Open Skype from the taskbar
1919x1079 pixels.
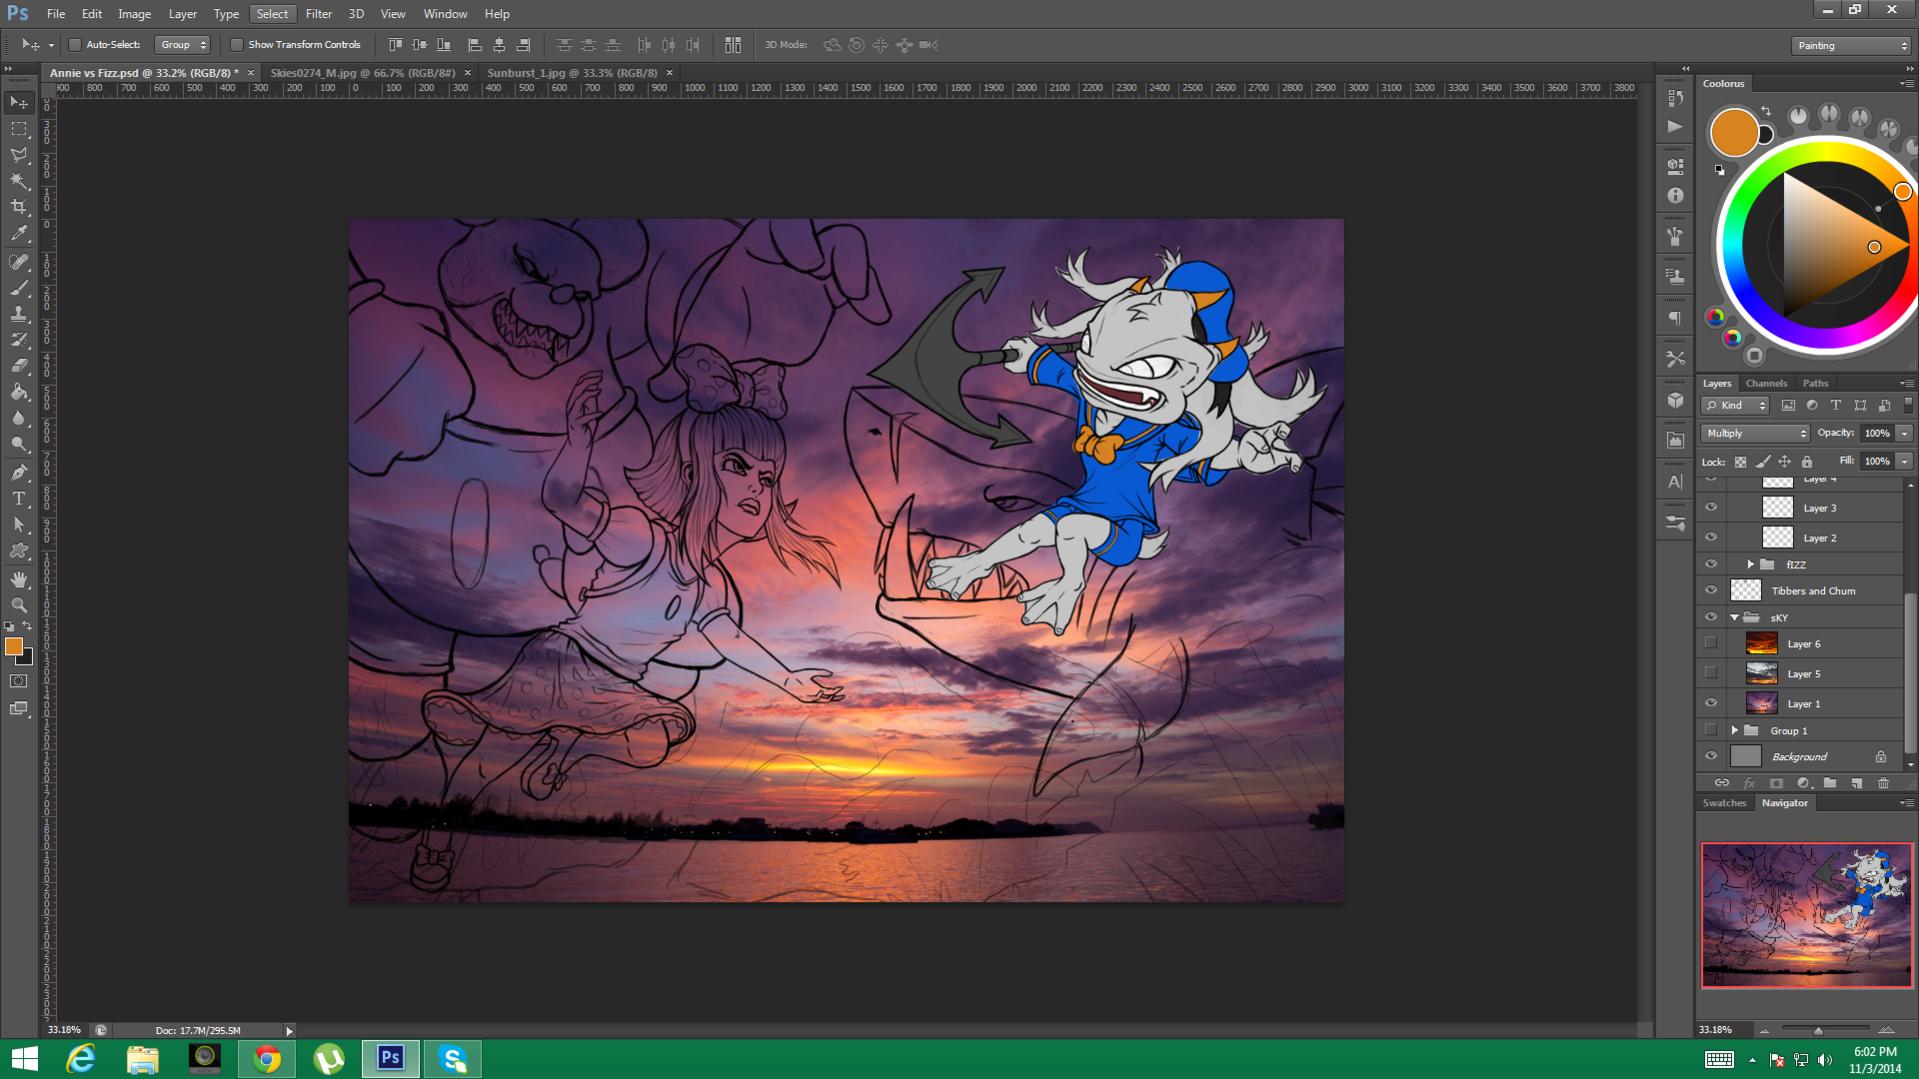(x=453, y=1058)
